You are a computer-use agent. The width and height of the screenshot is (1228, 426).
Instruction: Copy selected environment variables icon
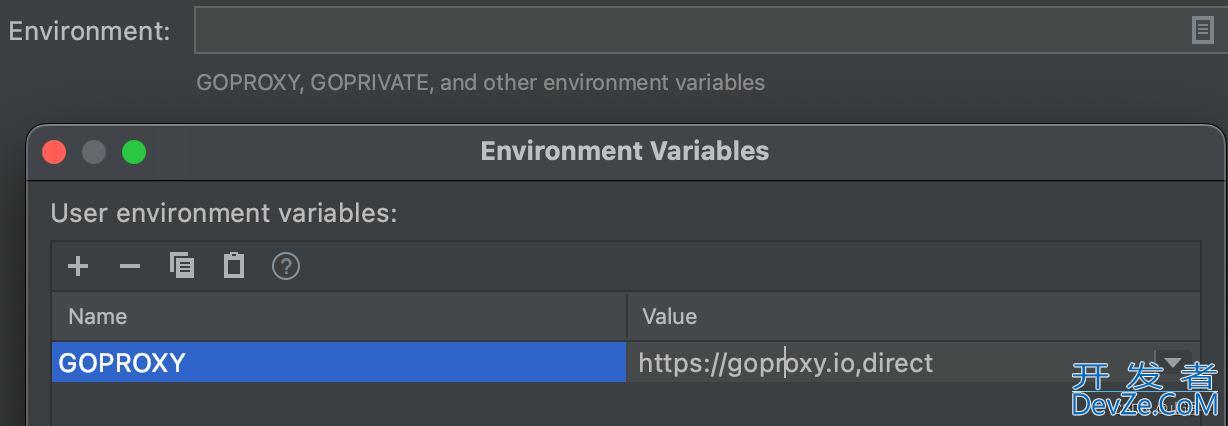pos(182,265)
